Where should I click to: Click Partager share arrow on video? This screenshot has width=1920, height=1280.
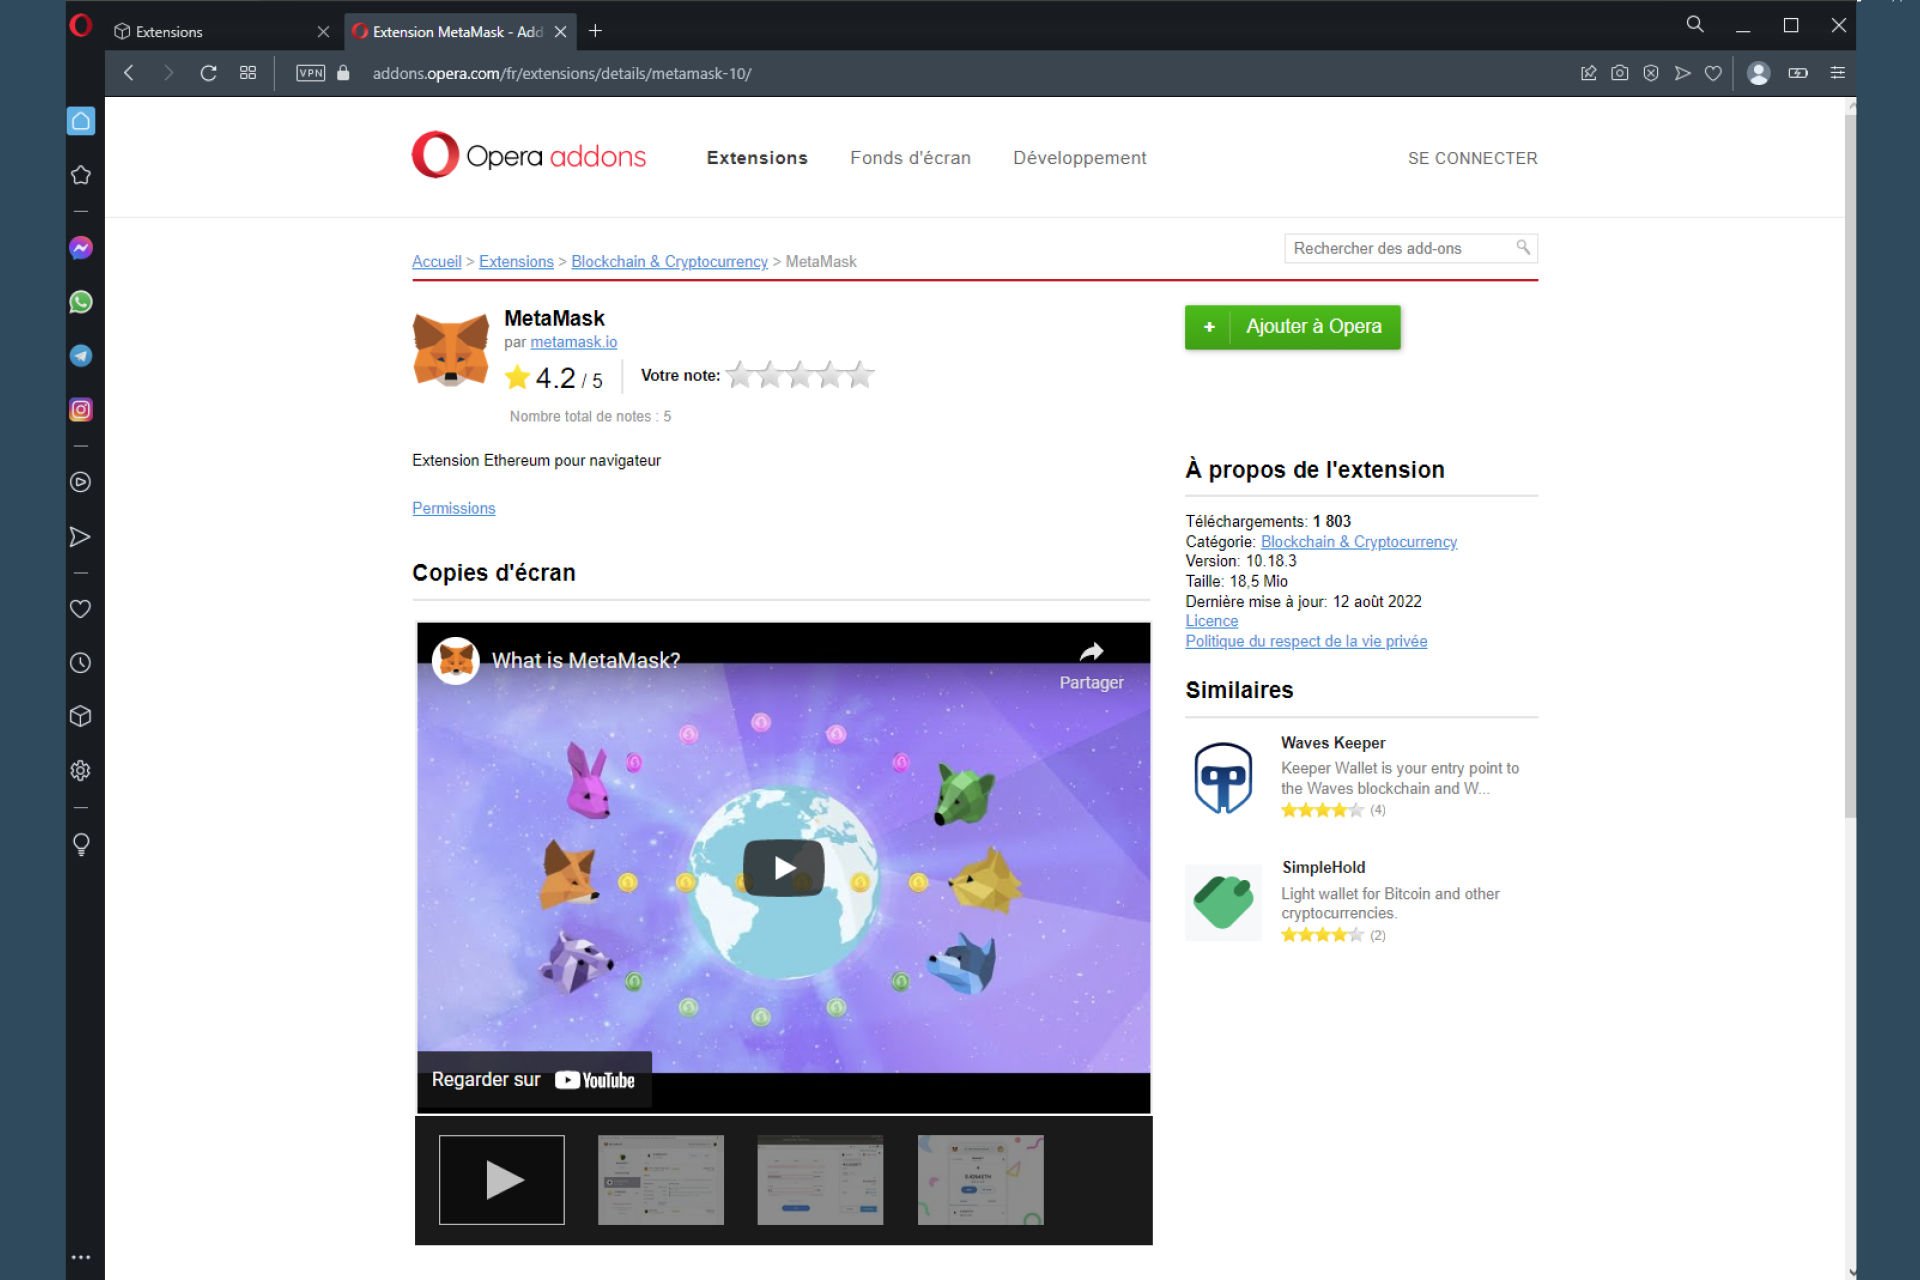[1091, 665]
